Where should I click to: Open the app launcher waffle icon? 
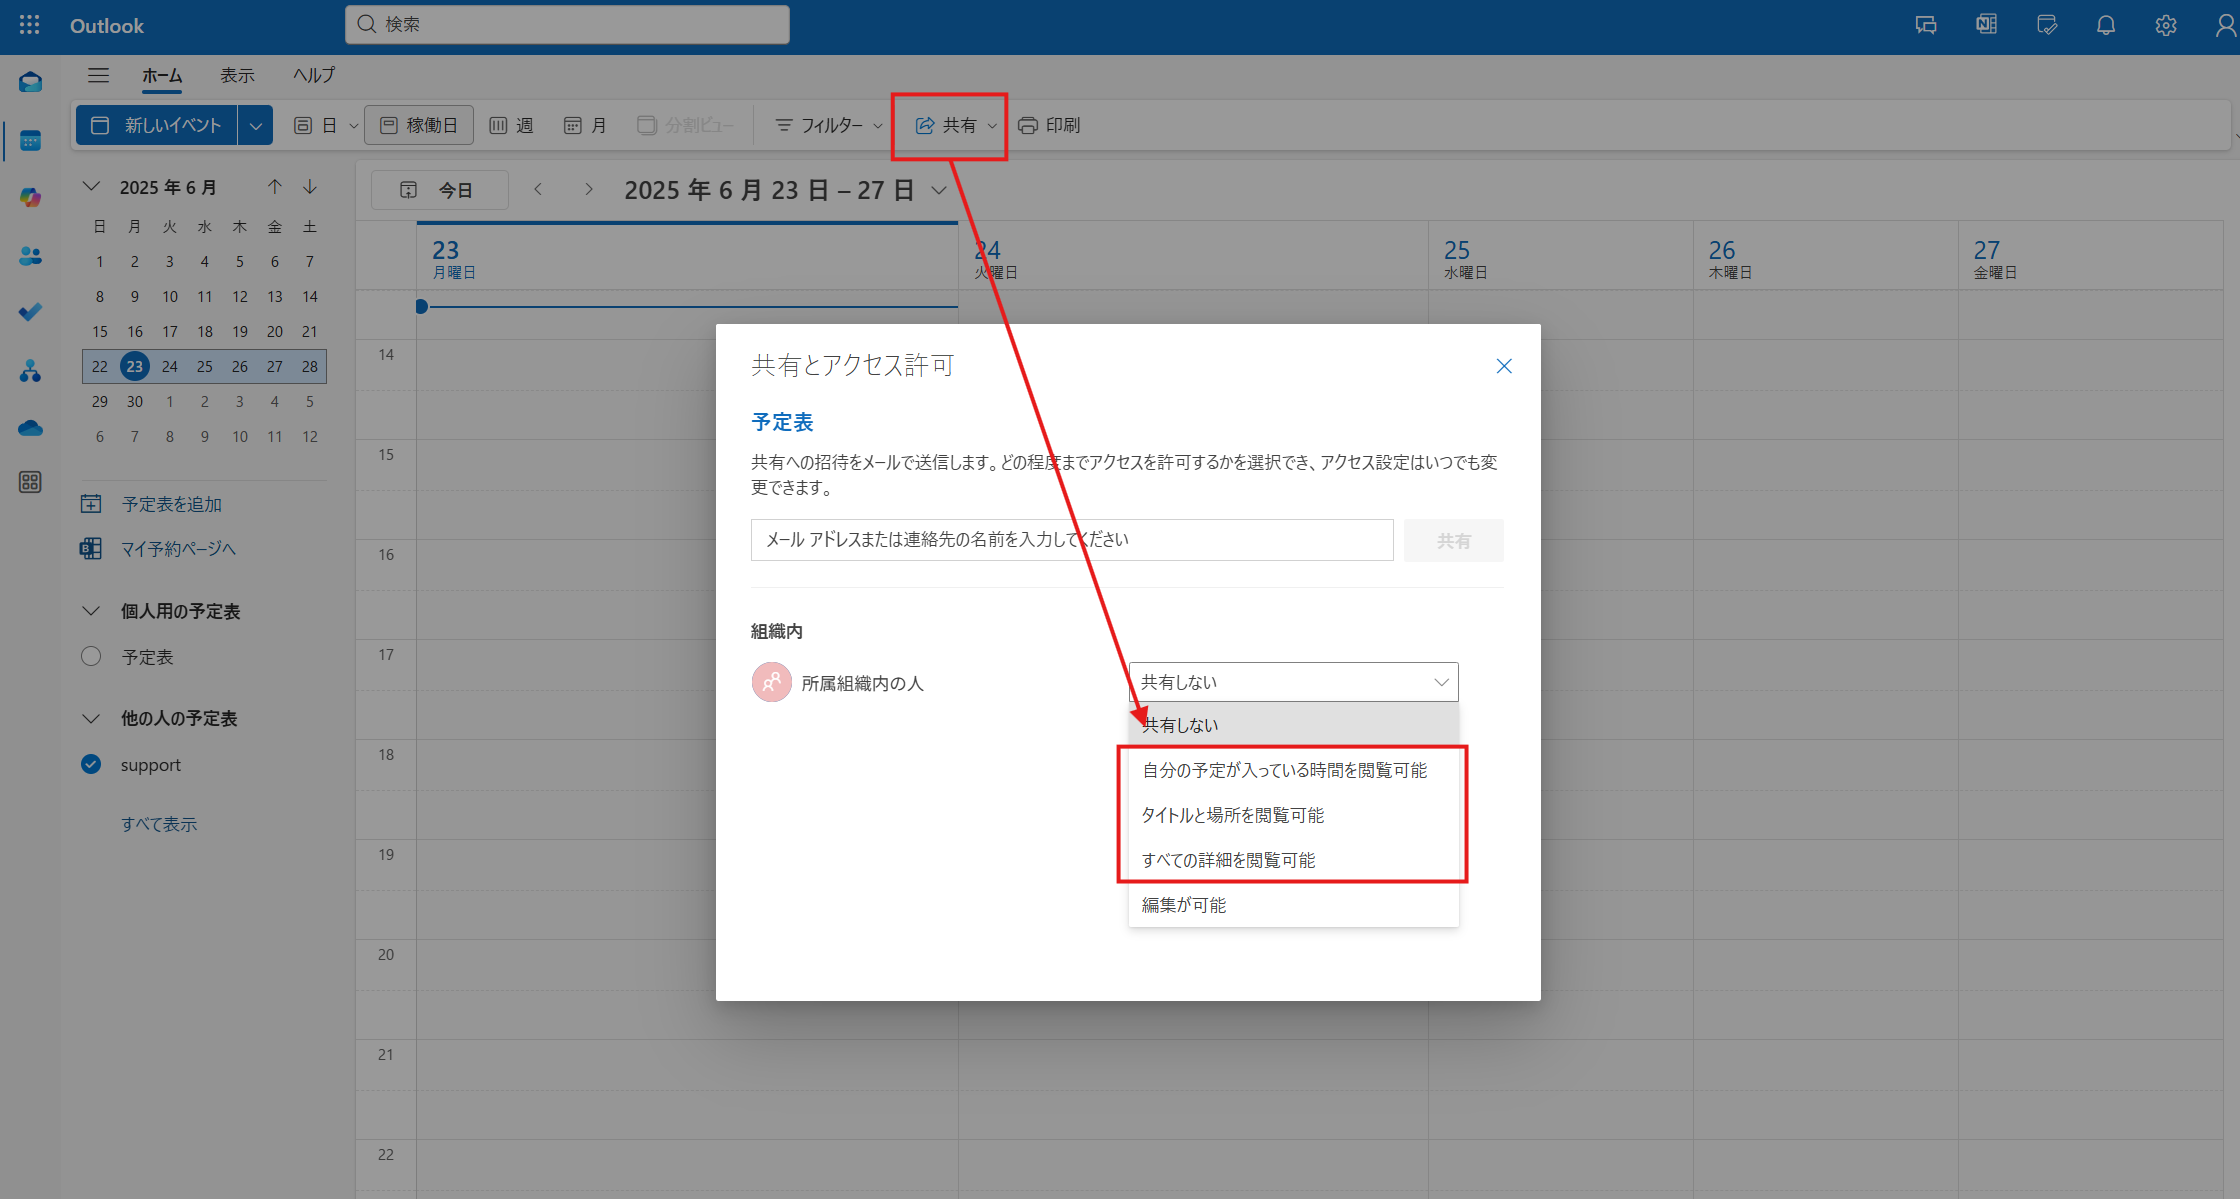click(29, 25)
